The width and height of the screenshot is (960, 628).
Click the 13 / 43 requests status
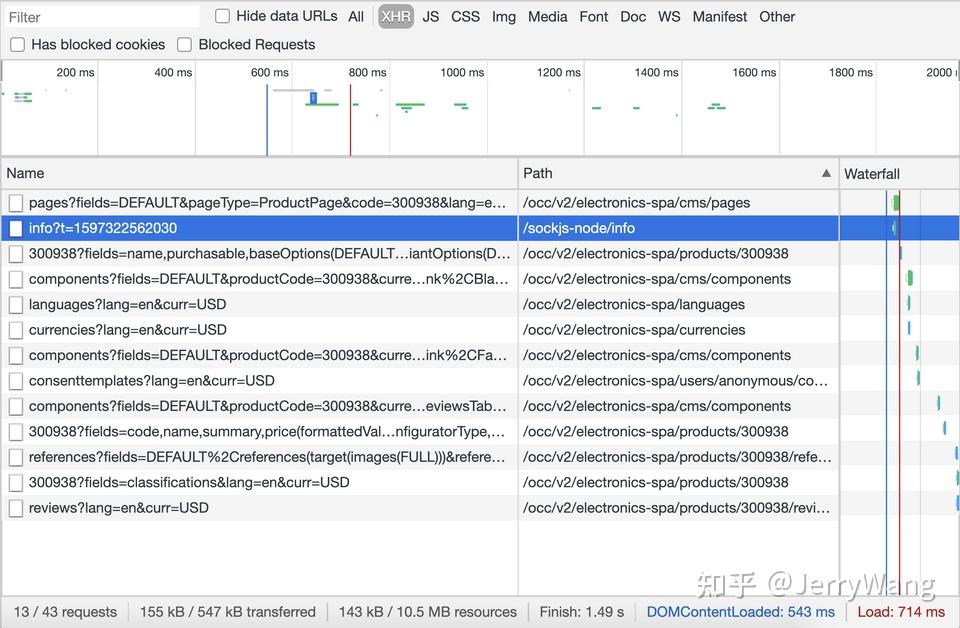[x=65, y=611]
